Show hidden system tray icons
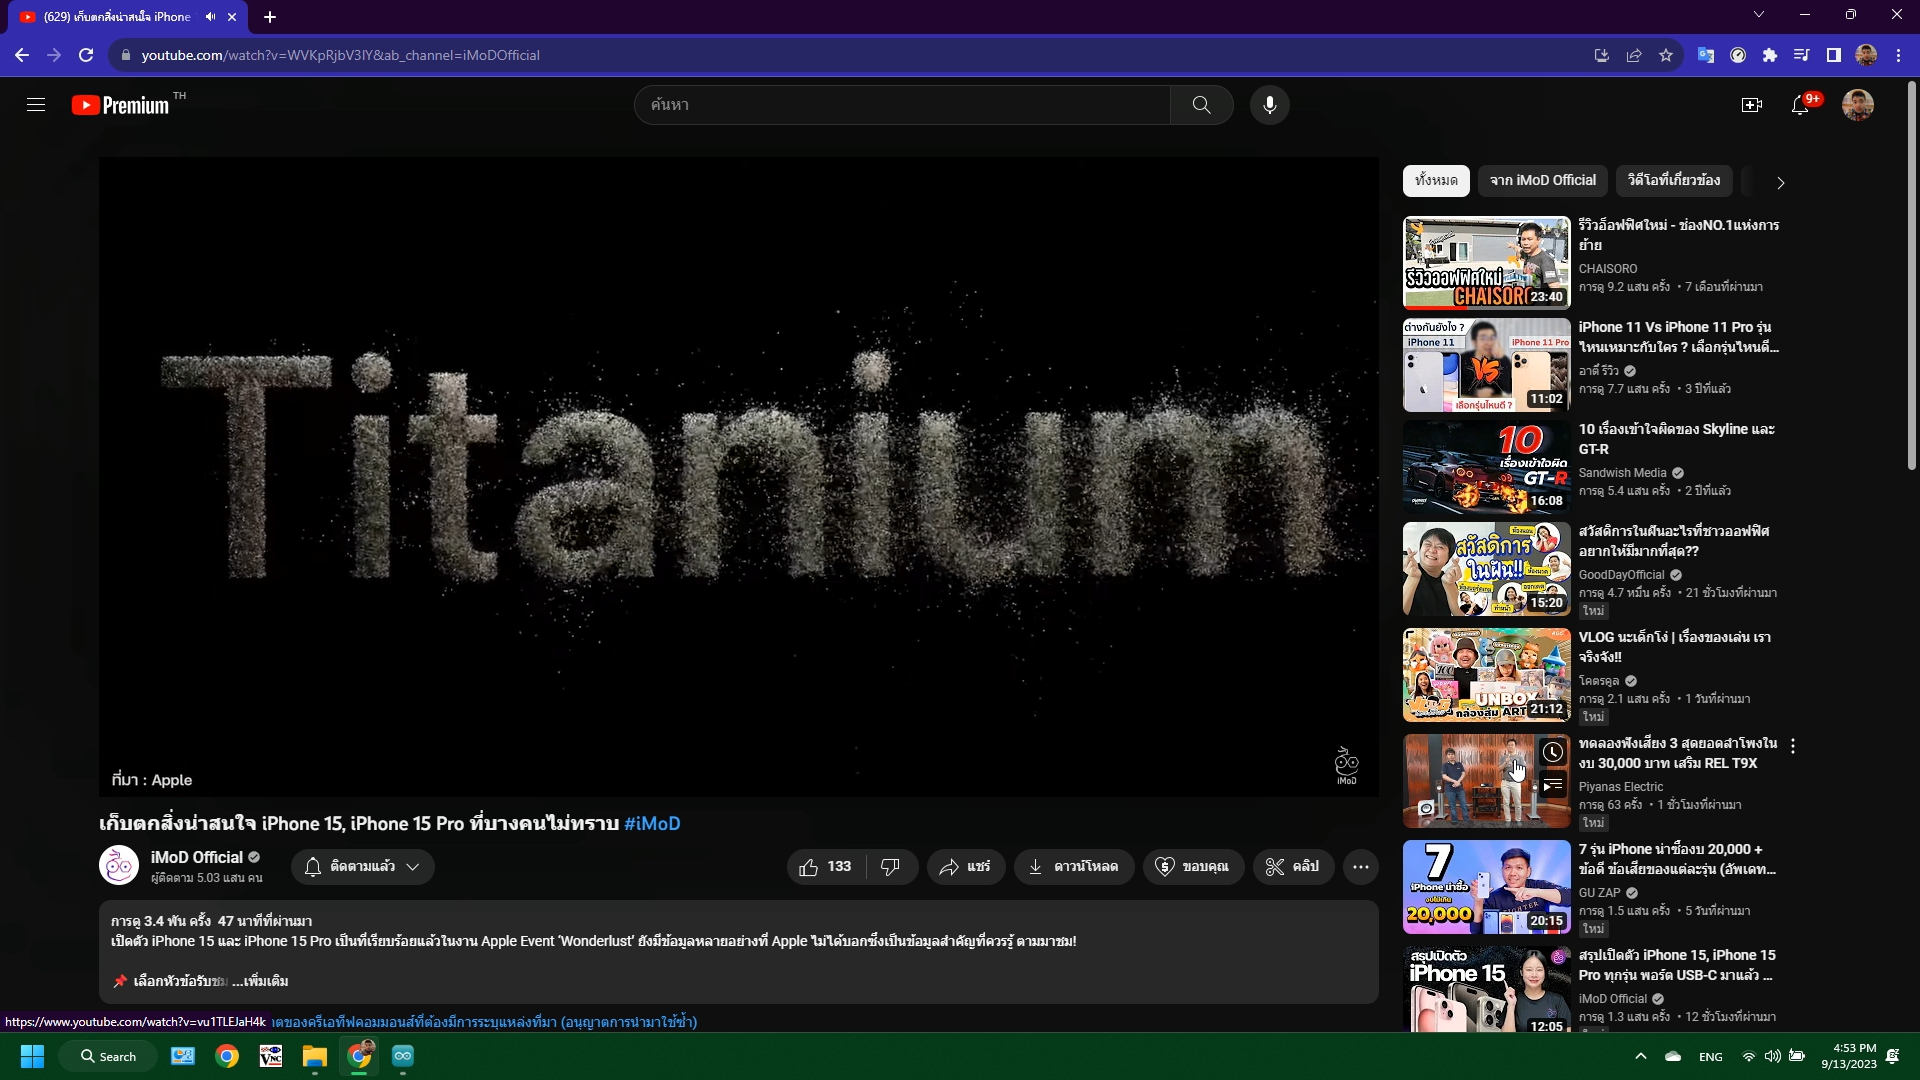 (x=1640, y=1056)
